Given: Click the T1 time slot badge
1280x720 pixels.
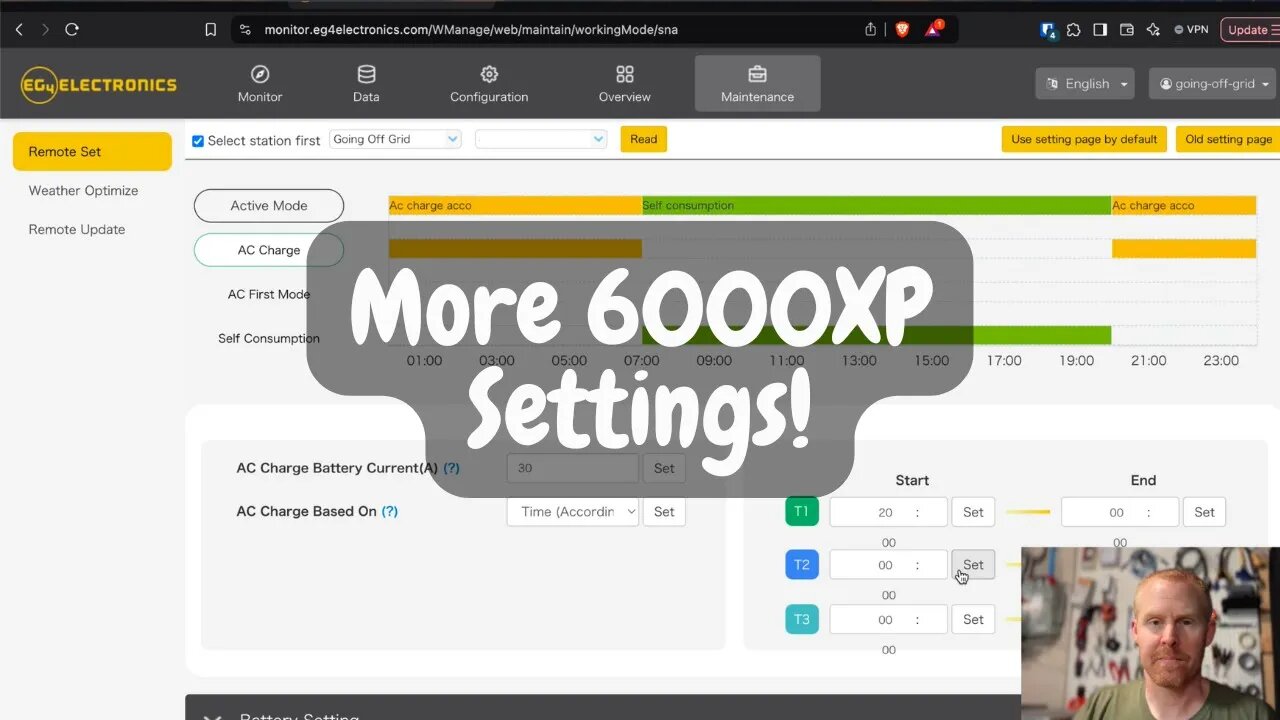Looking at the screenshot, I should click(802, 511).
